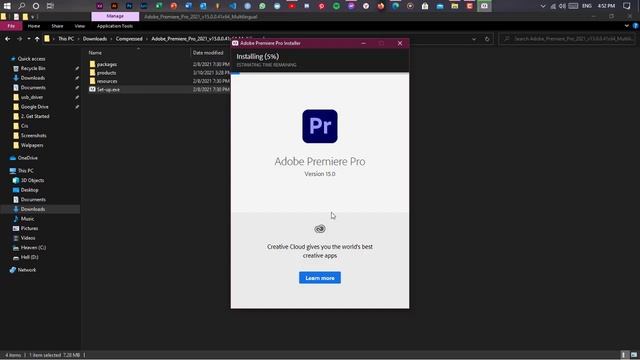Go back in Explorer navigation
Viewport: 640px width, 360px height.
[x=7, y=39]
